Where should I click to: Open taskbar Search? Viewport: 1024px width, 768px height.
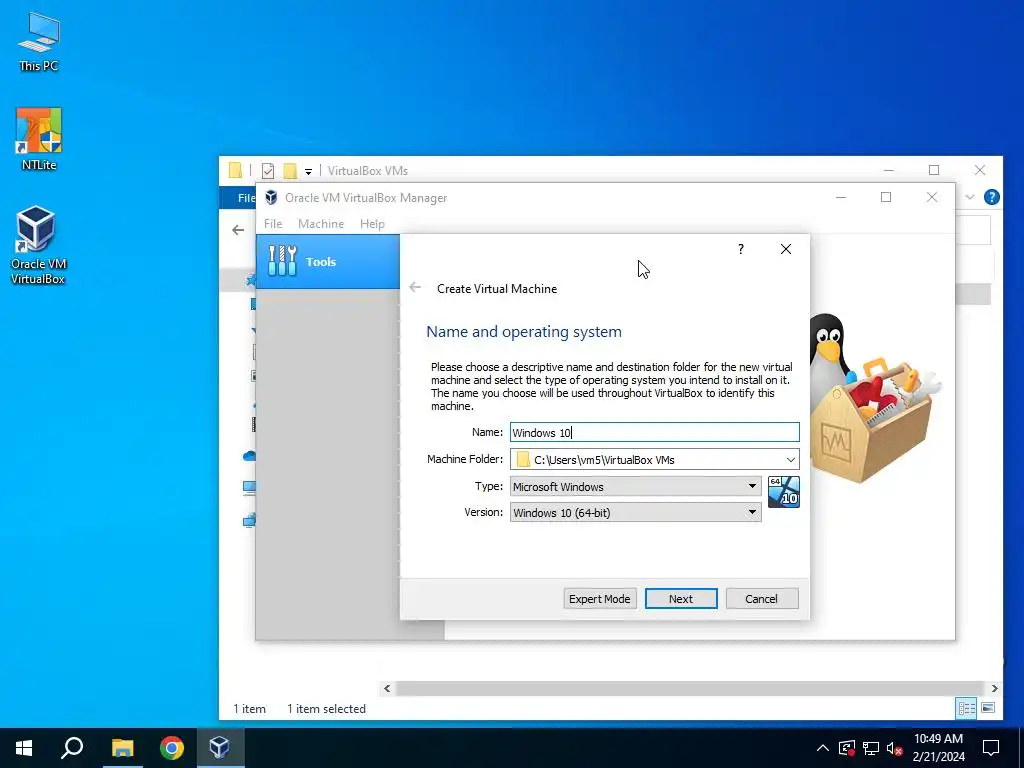72,748
